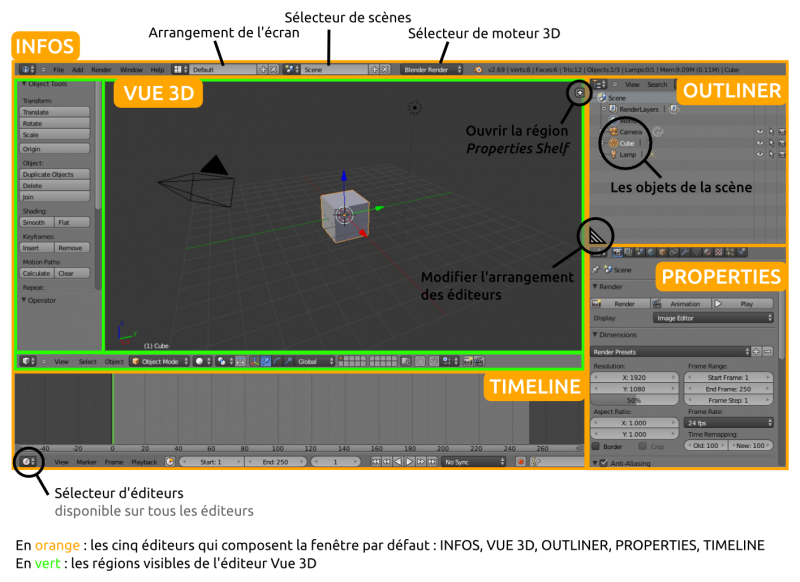Click the Info editor type icon
Image resolution: width=800 pixels, height=582 pixels.
tap(27, 69)
